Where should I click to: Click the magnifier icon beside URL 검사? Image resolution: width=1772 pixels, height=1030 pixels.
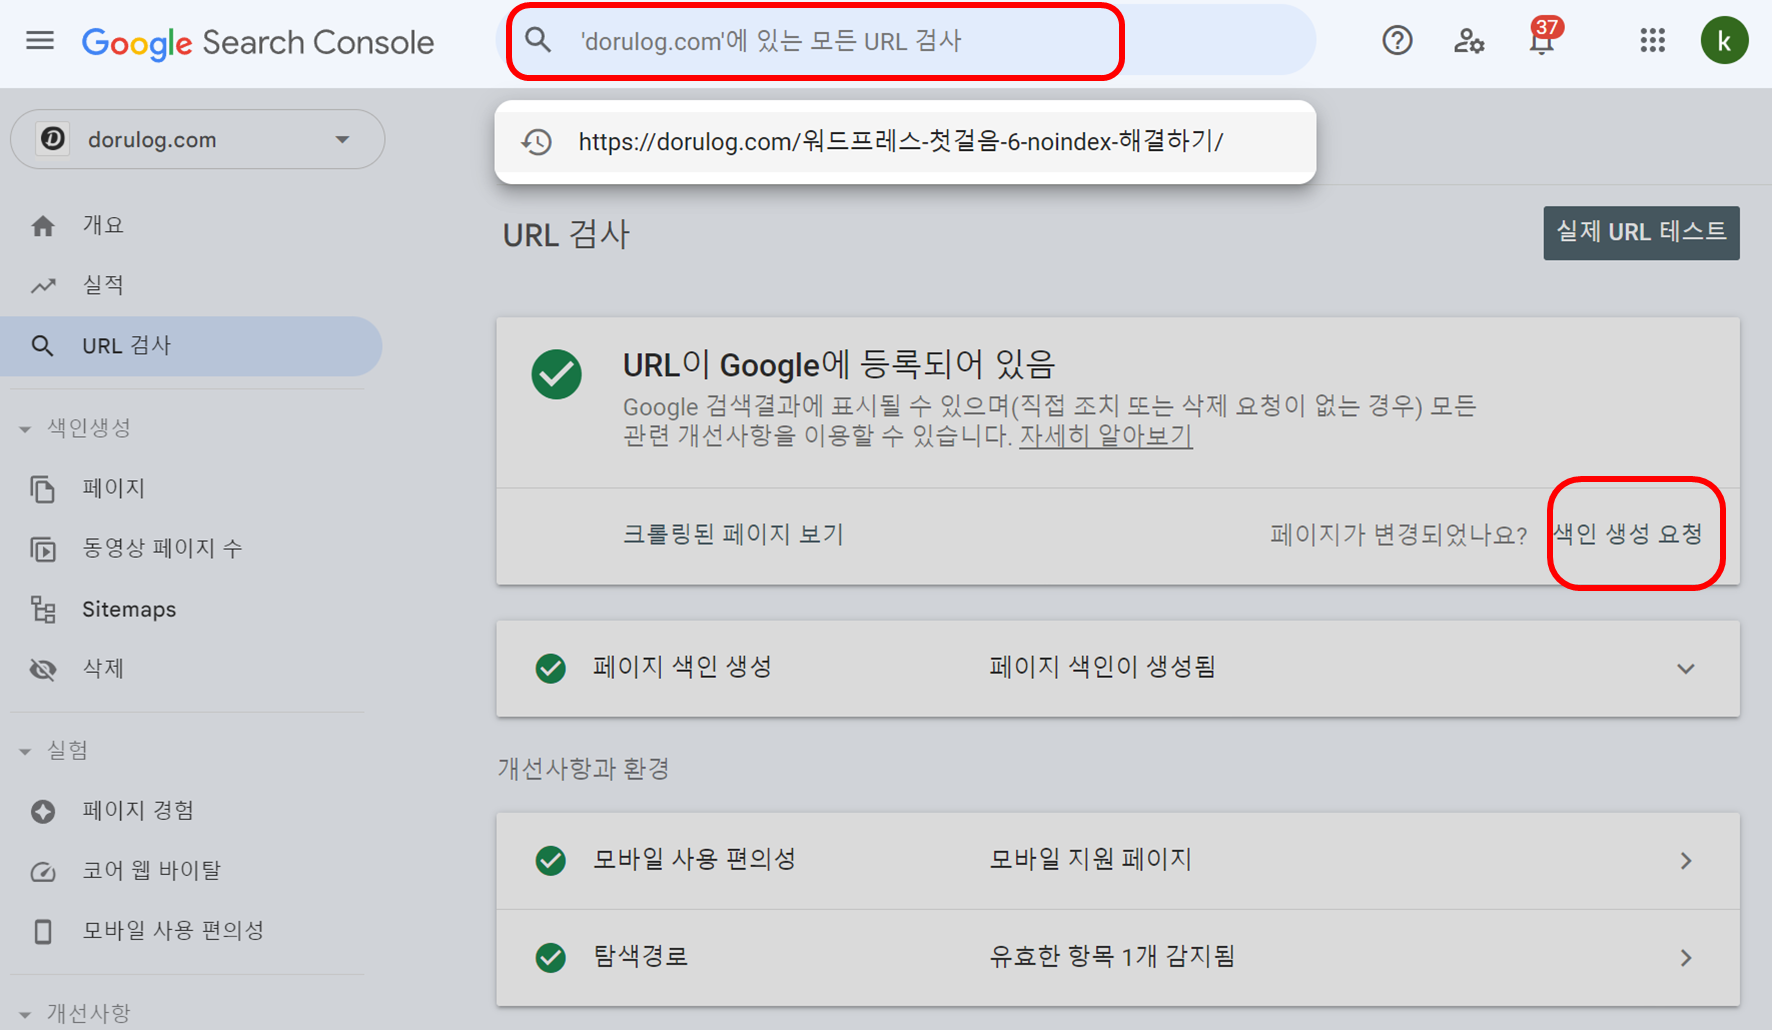click(42, 346)
